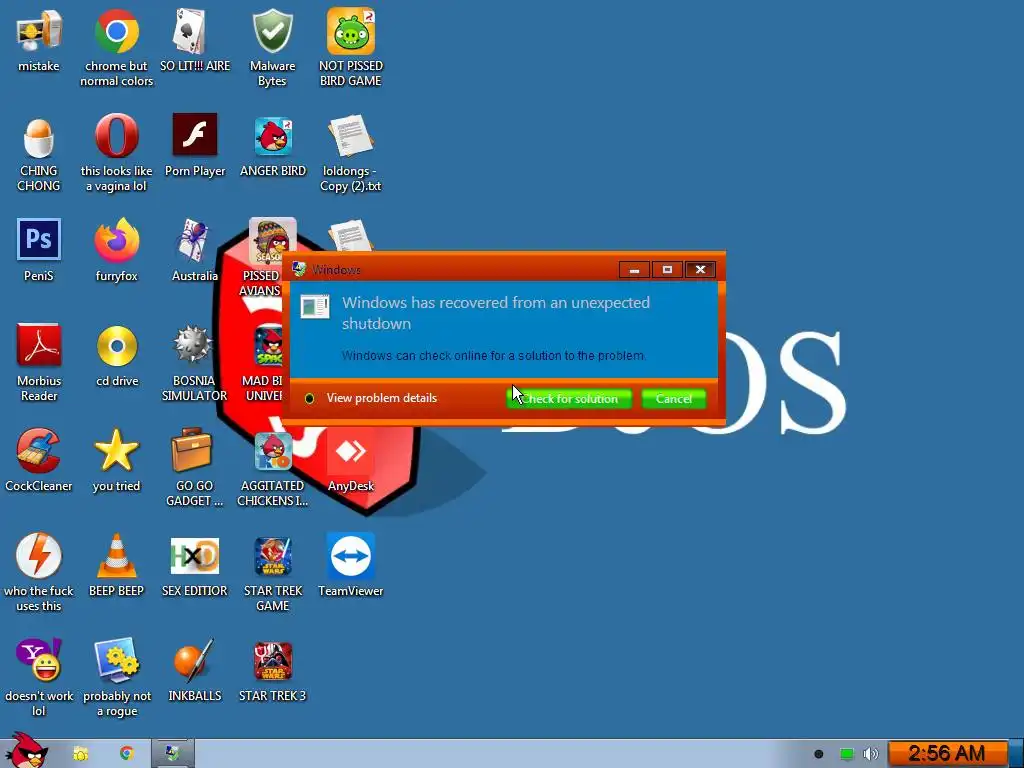Open the Angry Bird start button
The image size is (1024, 768).
coord(26,752)
